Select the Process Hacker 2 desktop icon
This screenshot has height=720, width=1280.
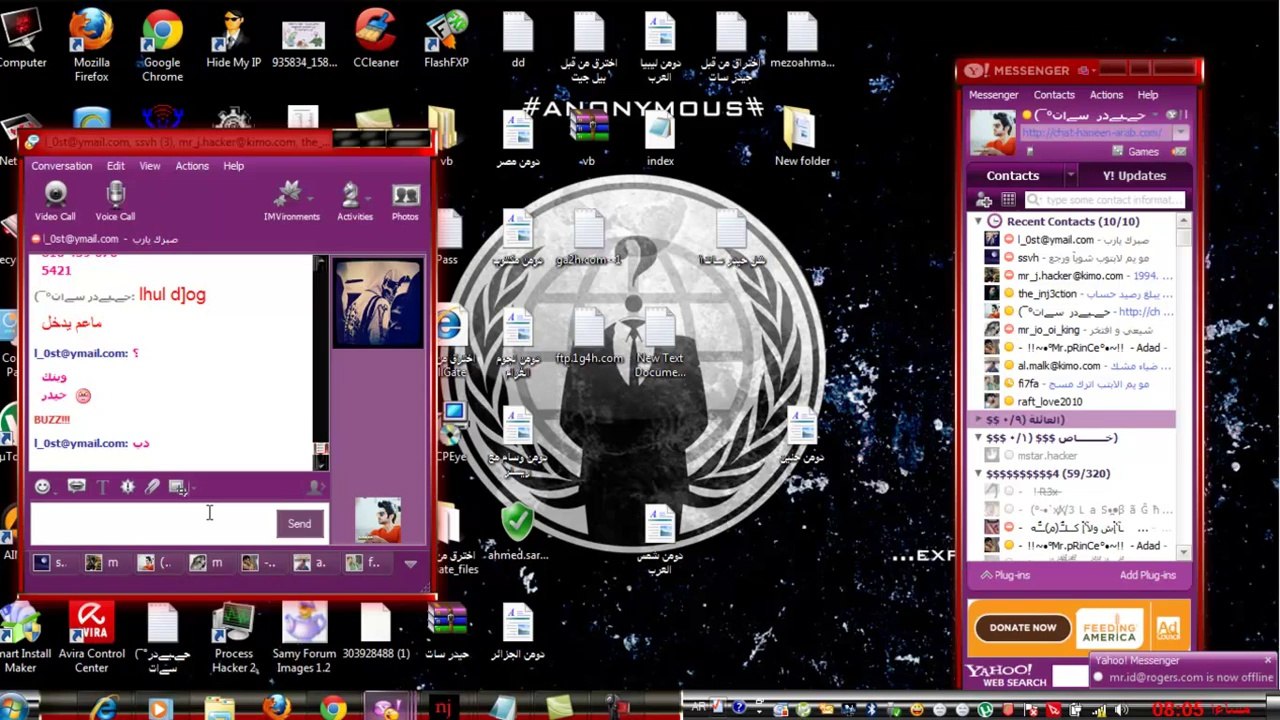coord(233,638)
